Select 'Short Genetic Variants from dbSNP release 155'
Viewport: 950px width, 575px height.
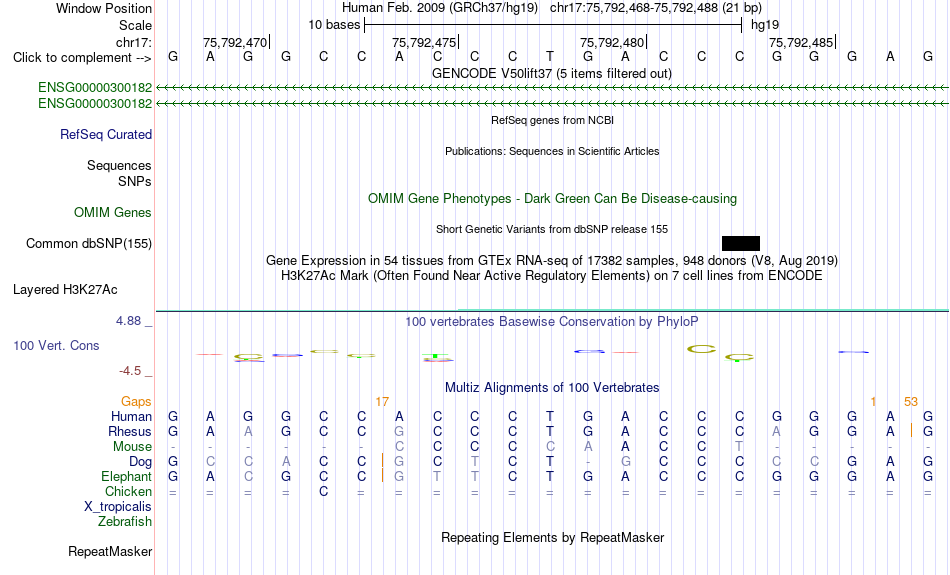(552, 229)
